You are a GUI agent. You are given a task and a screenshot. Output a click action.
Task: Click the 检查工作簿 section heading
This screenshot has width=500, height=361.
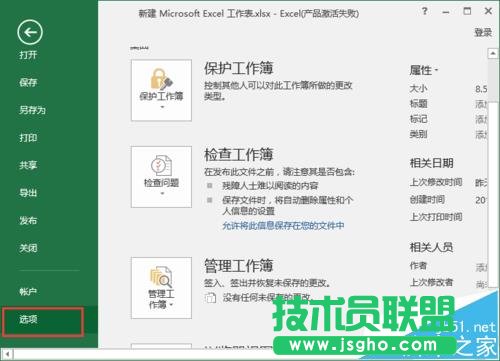point(239,154)
